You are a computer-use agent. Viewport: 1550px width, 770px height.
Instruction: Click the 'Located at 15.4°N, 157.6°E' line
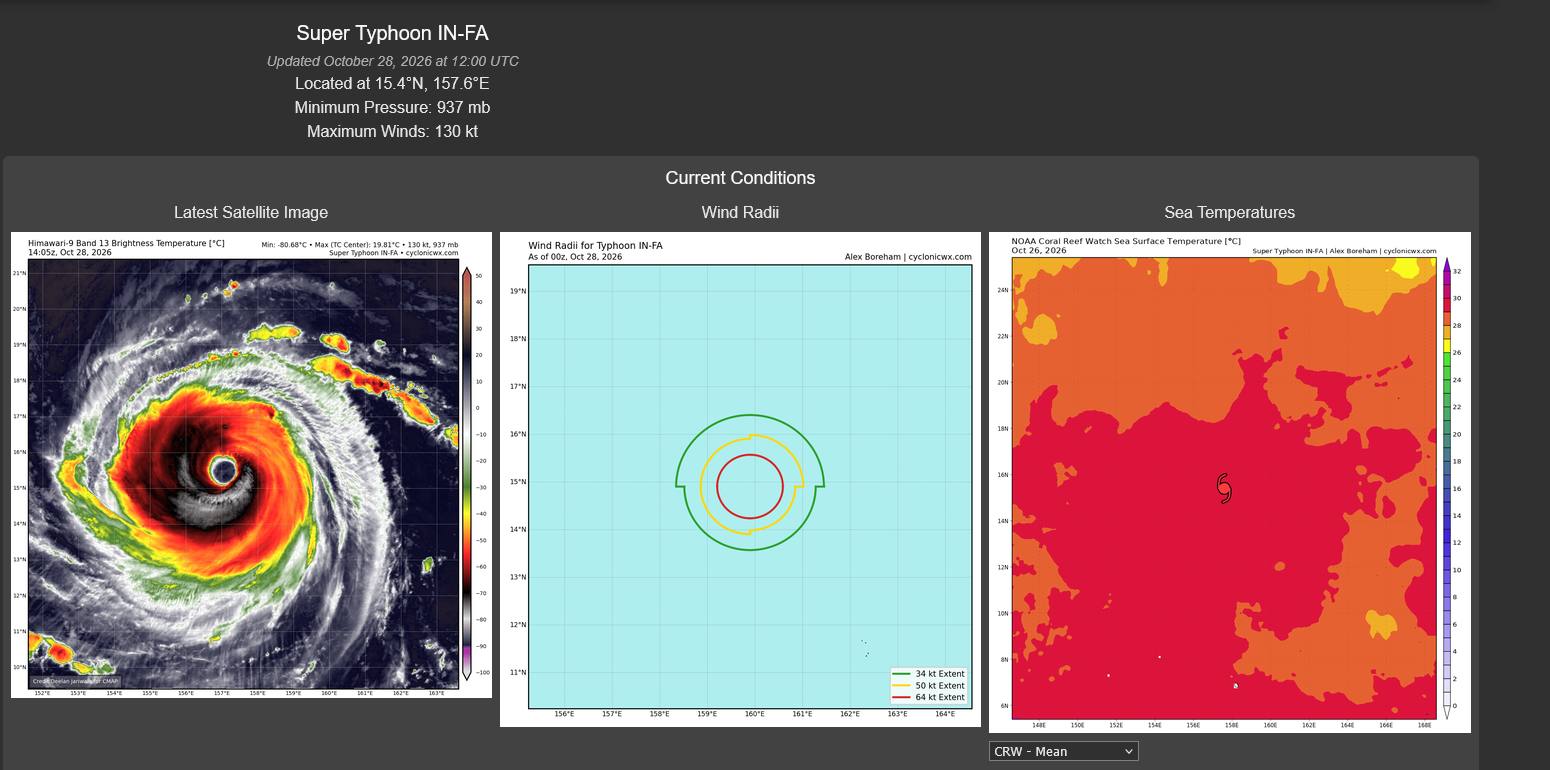pos(393,84)
